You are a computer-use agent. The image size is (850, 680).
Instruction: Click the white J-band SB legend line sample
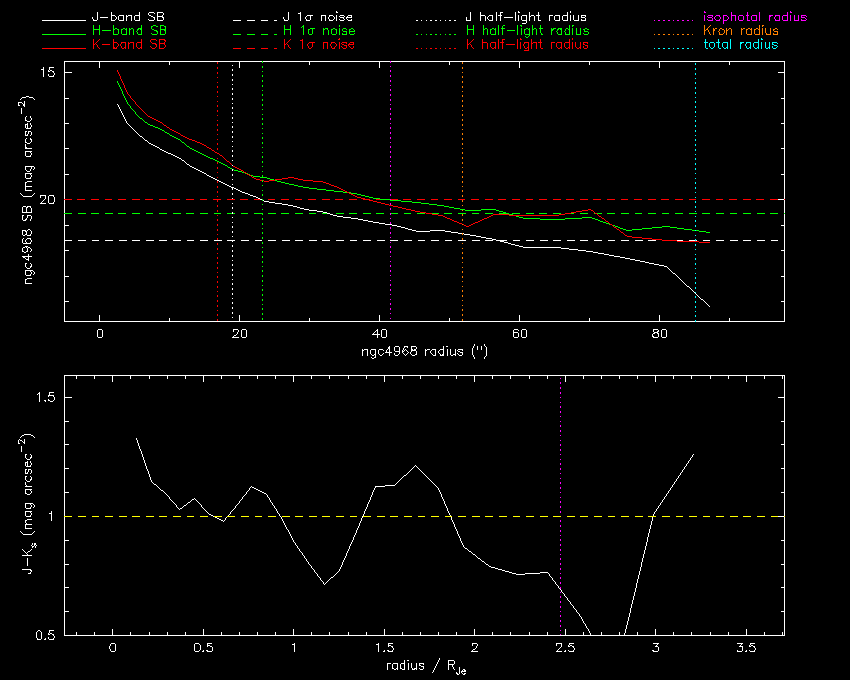[72, 19]
